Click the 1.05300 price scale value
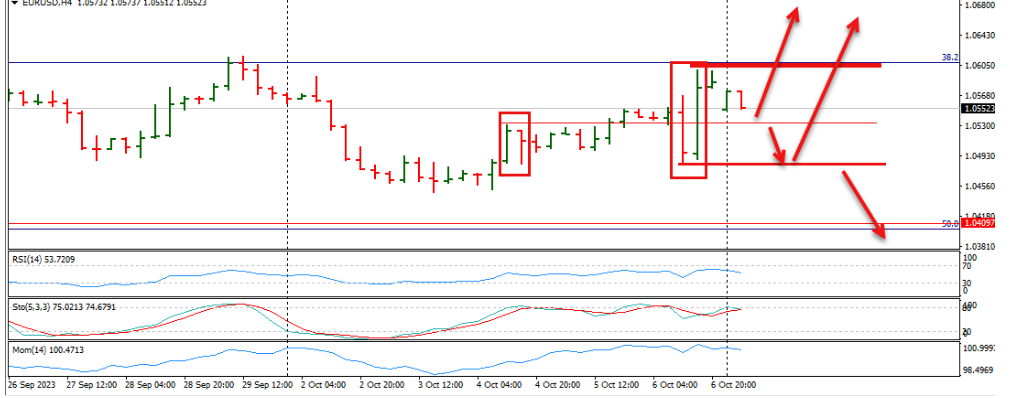Image resolution: width=1011 pixels, height=398 pixels. coord(979,126)
